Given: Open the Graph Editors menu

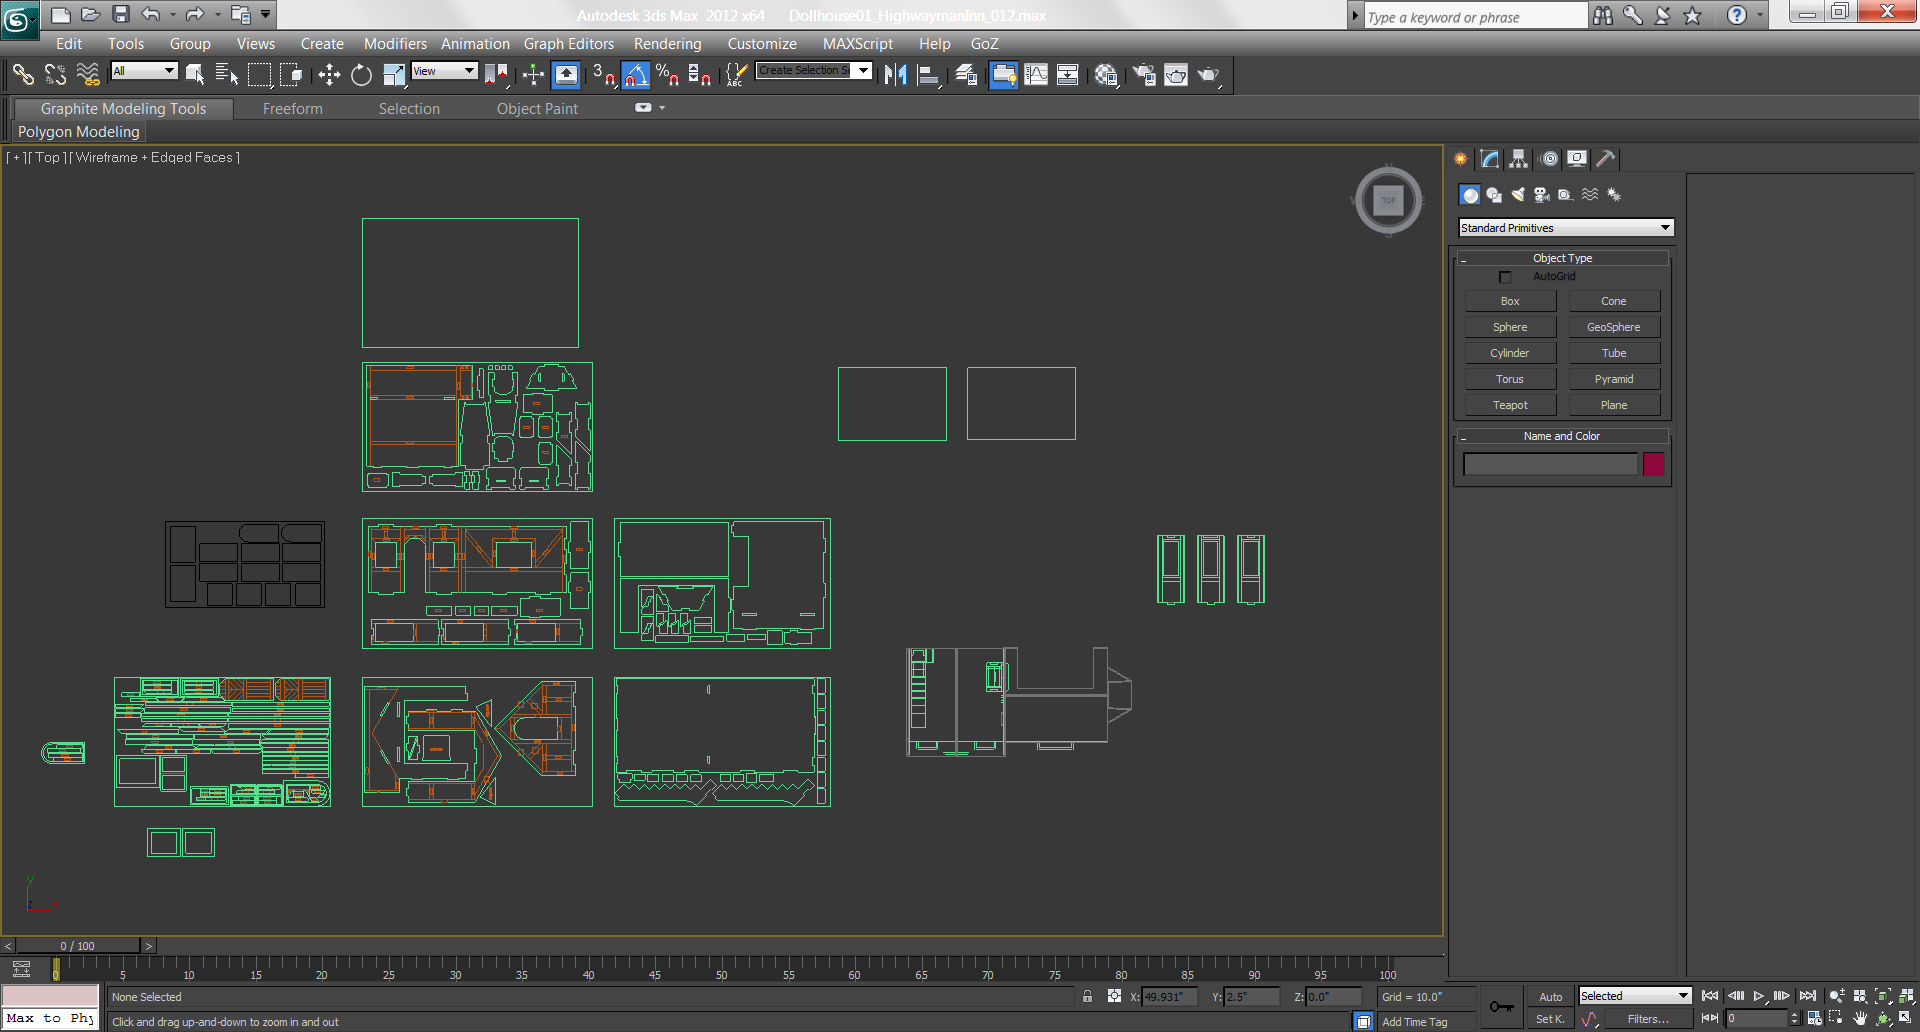Looking at the screenshot, I should [569, 44].
